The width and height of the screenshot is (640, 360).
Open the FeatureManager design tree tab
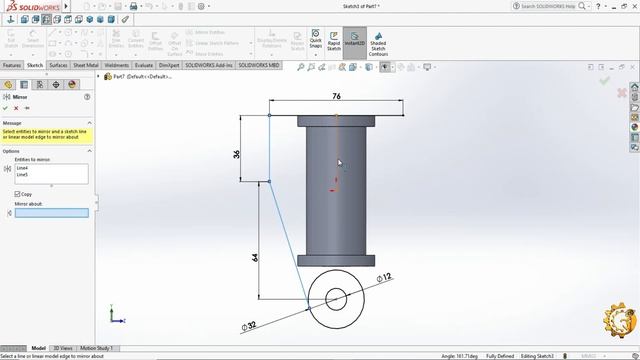tap(8, 84)
